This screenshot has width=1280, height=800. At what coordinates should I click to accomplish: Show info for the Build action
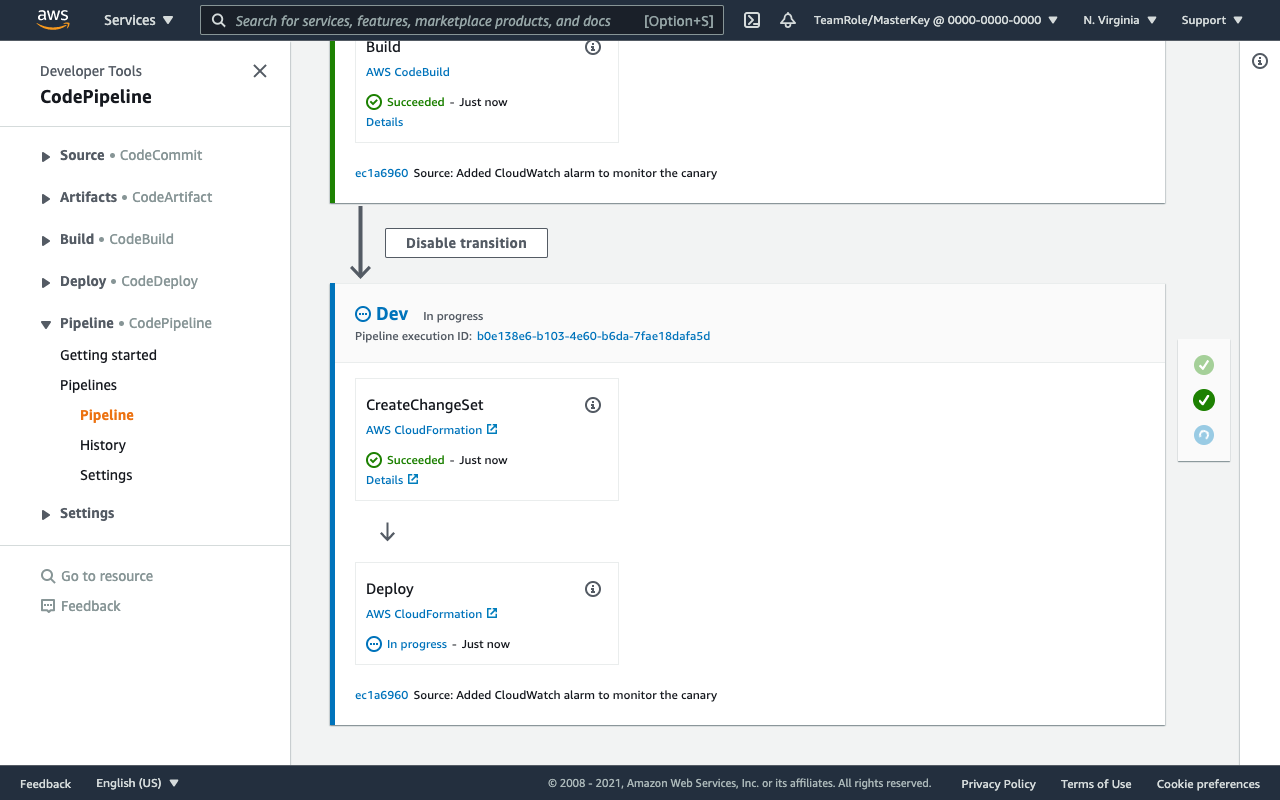[x=593, y=47]
